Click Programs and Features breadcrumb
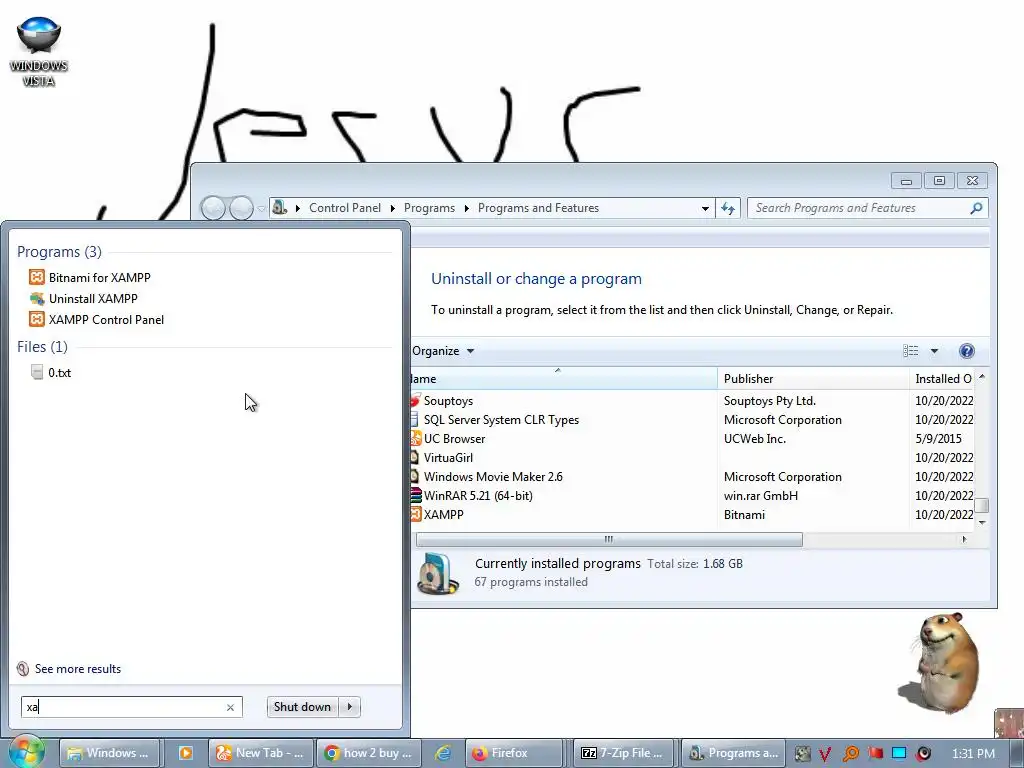 (538, 208)
